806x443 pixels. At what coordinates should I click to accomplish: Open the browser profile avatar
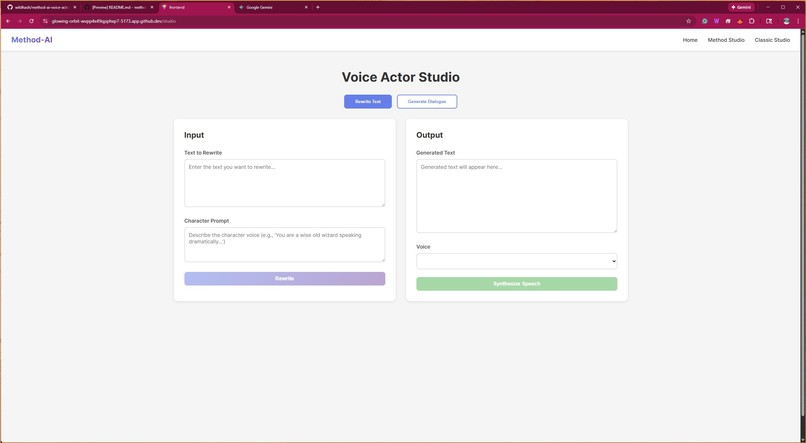786,21
